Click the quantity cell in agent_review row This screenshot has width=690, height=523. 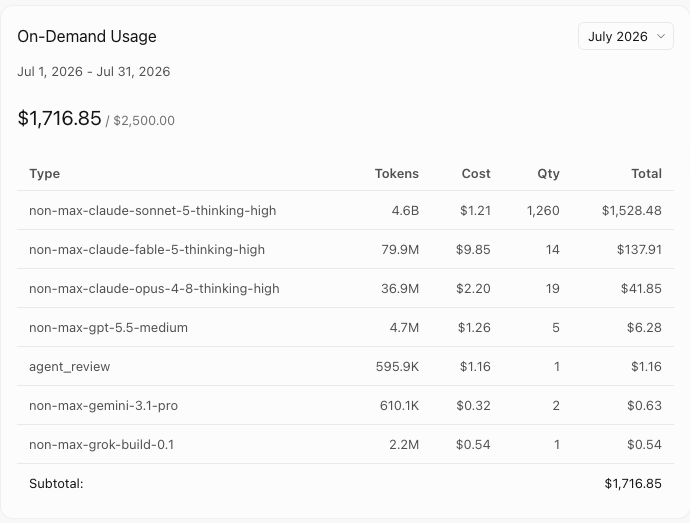[x=557, y=367]
